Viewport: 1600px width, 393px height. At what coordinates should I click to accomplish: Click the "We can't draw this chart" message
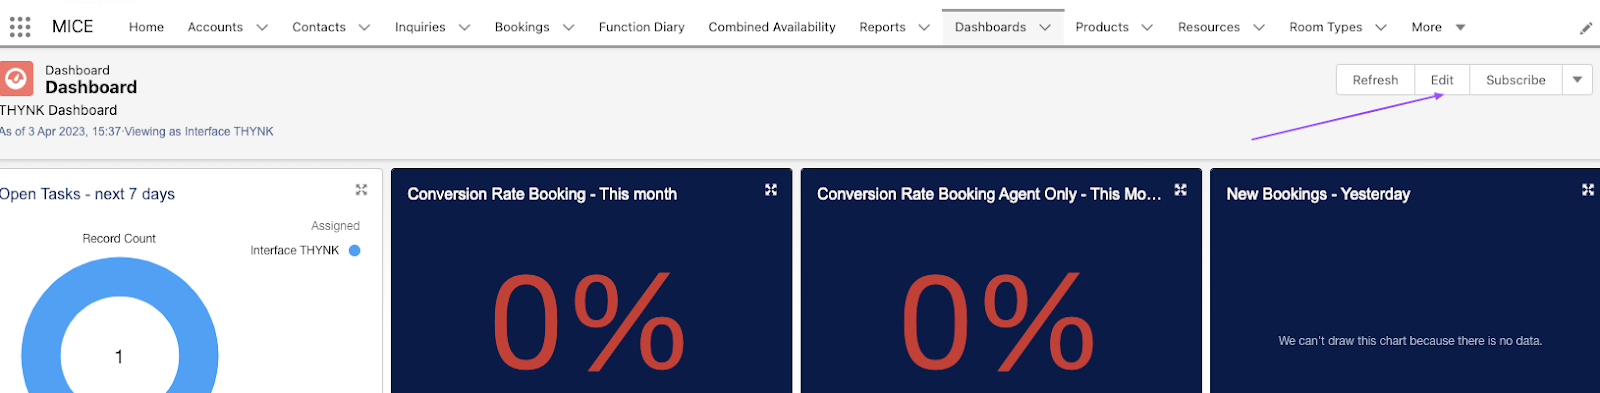(x=1410, y=341)
